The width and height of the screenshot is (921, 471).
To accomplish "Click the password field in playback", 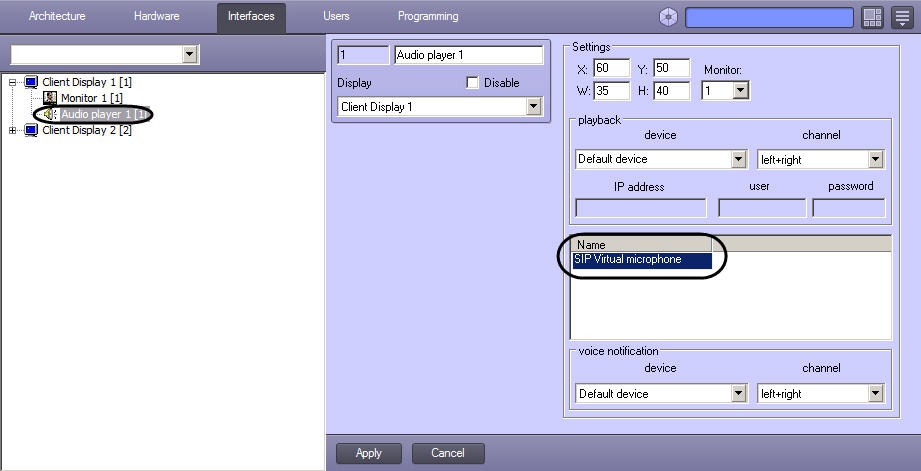I will (849, 208).
